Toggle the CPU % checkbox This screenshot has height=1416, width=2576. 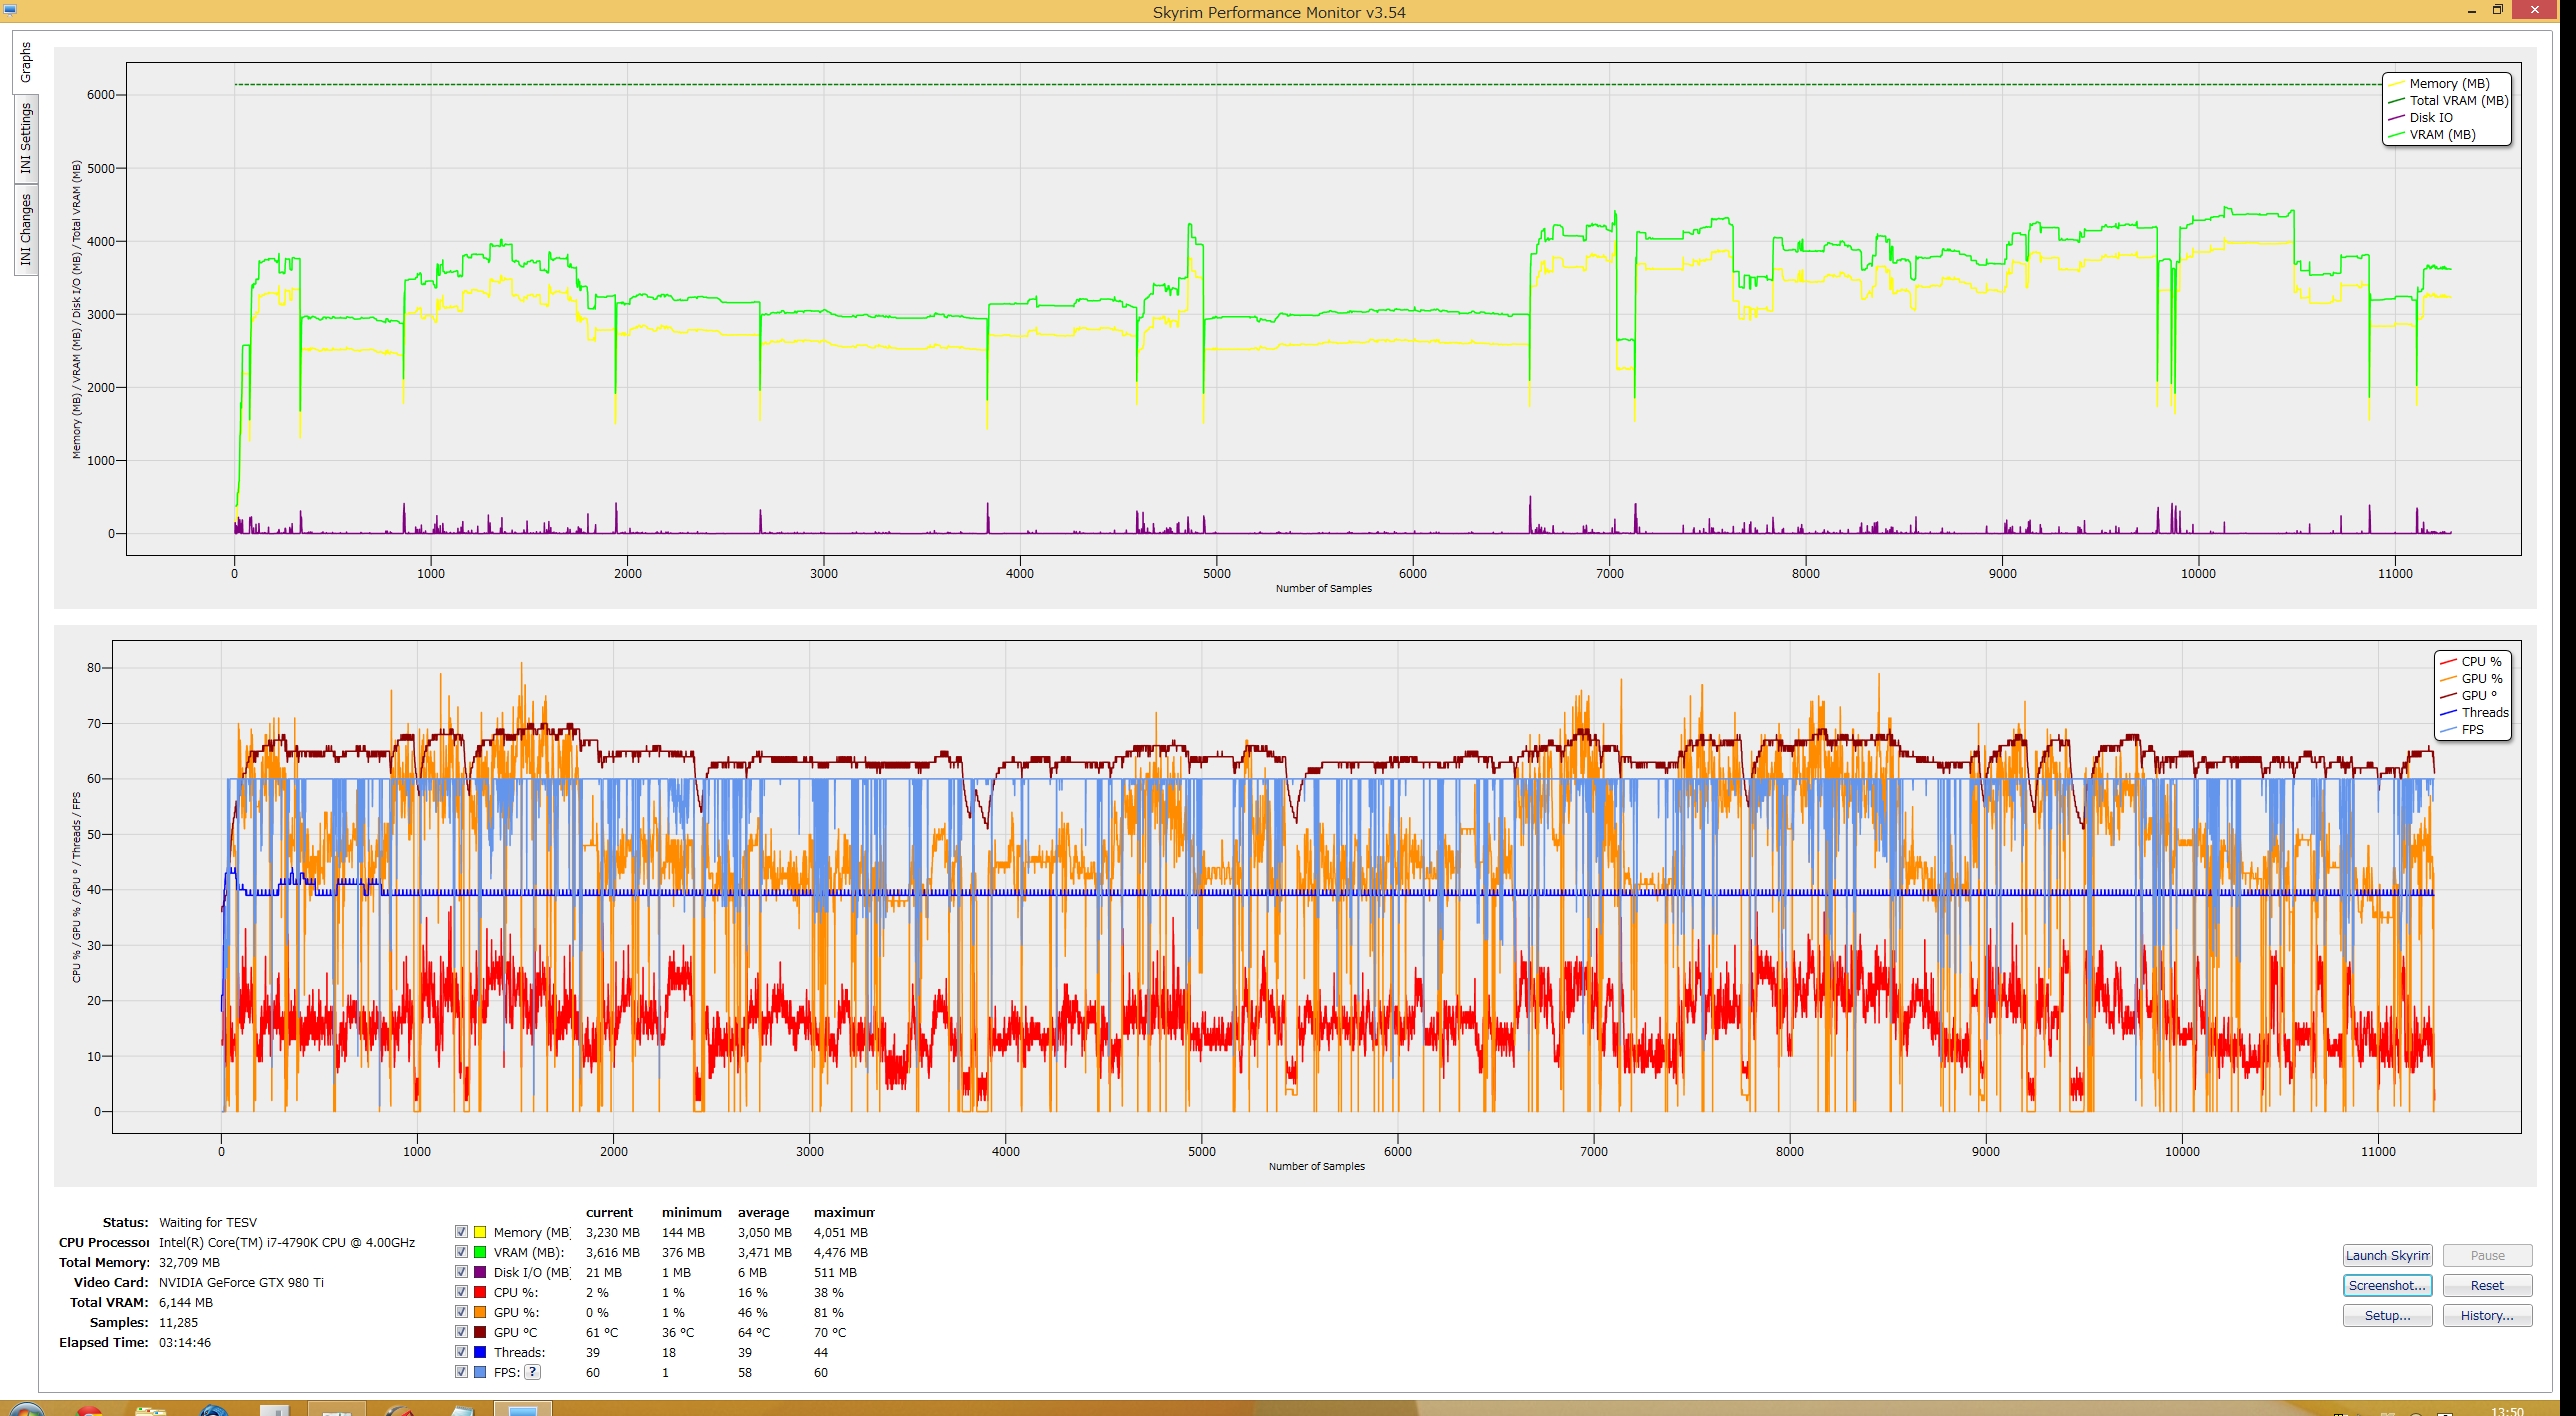pos(461,1292)
